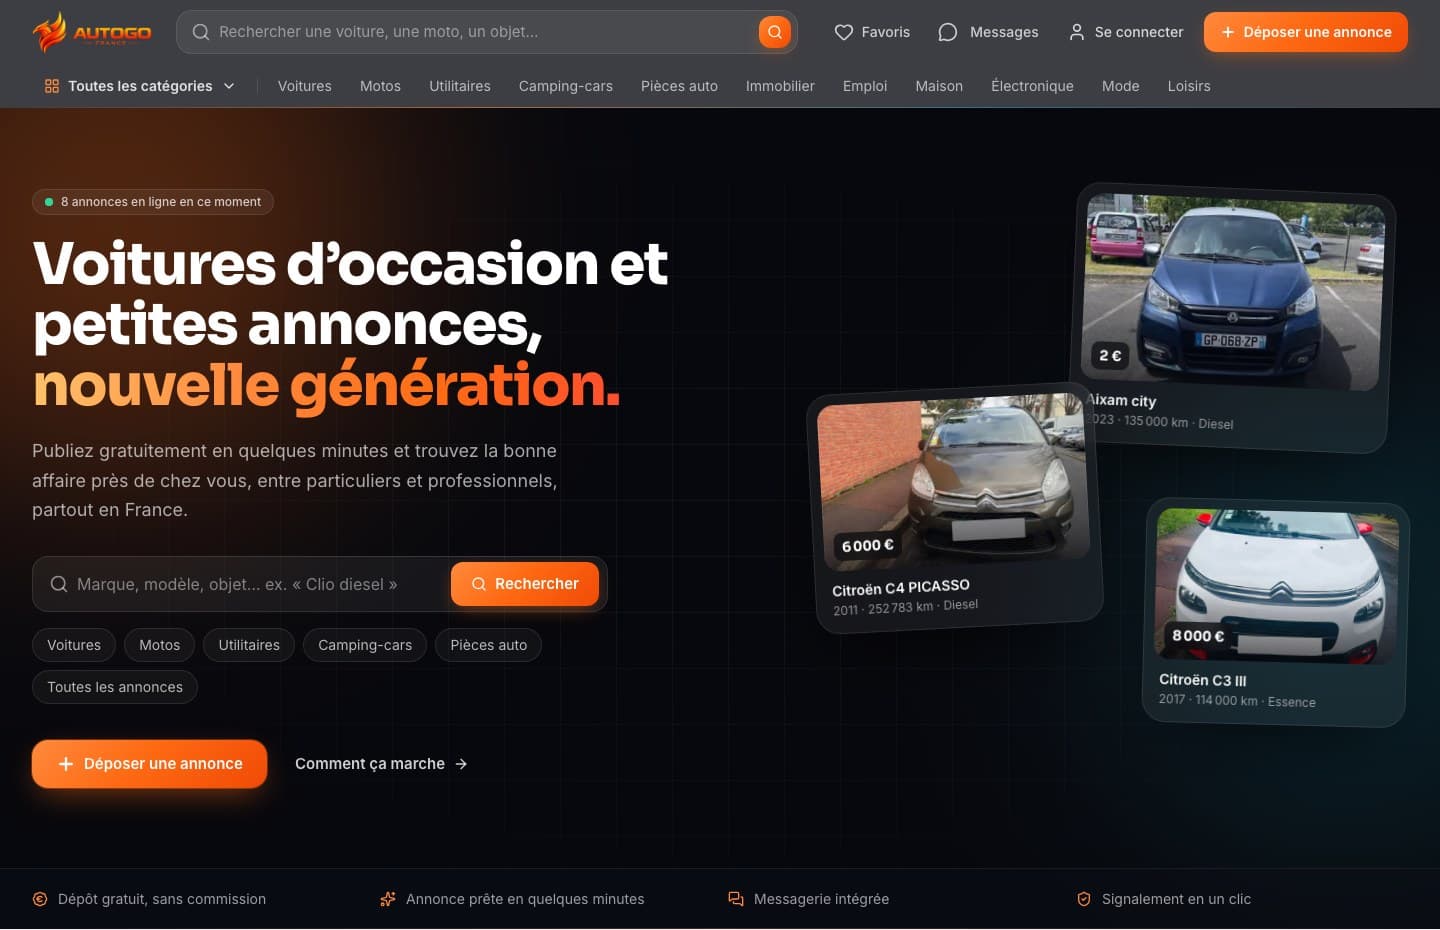Viewport: 1440px width, 930px height.
Task: Open the Maison category
Action: pyautogui.click(x=939, y=86)
